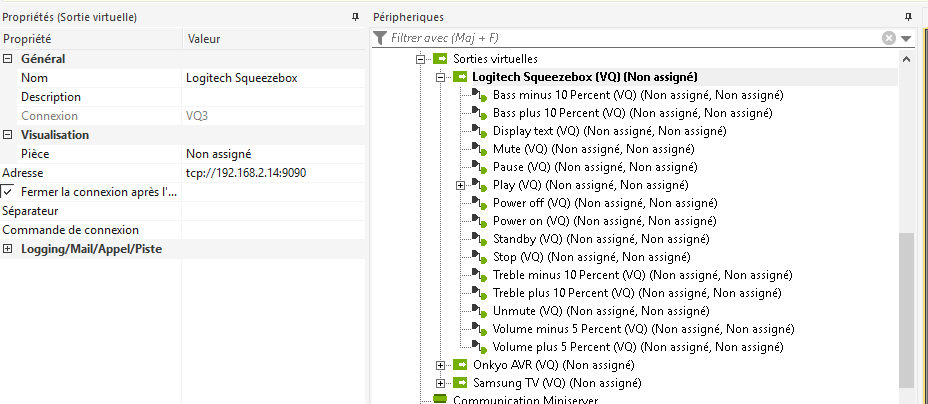The image size is (928, 404).
Task: Click the Logitech Squeezebox virtual output icon
Action: [460, 77]
